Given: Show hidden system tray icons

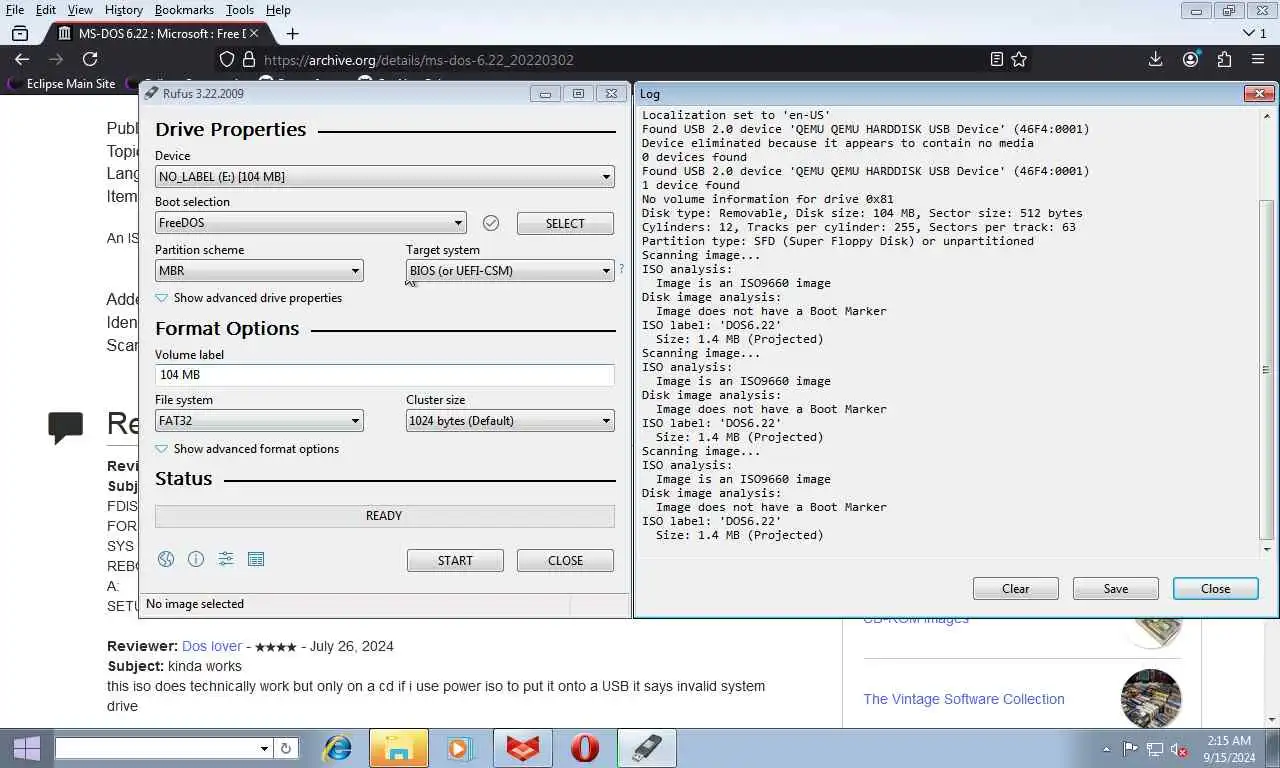Looking at the screenshot, I should [1106, 749].
